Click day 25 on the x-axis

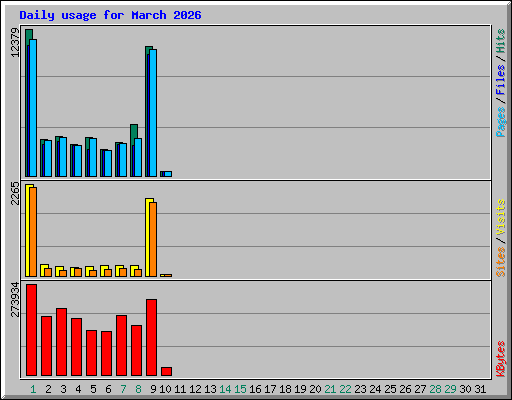(x=390, y=389)
